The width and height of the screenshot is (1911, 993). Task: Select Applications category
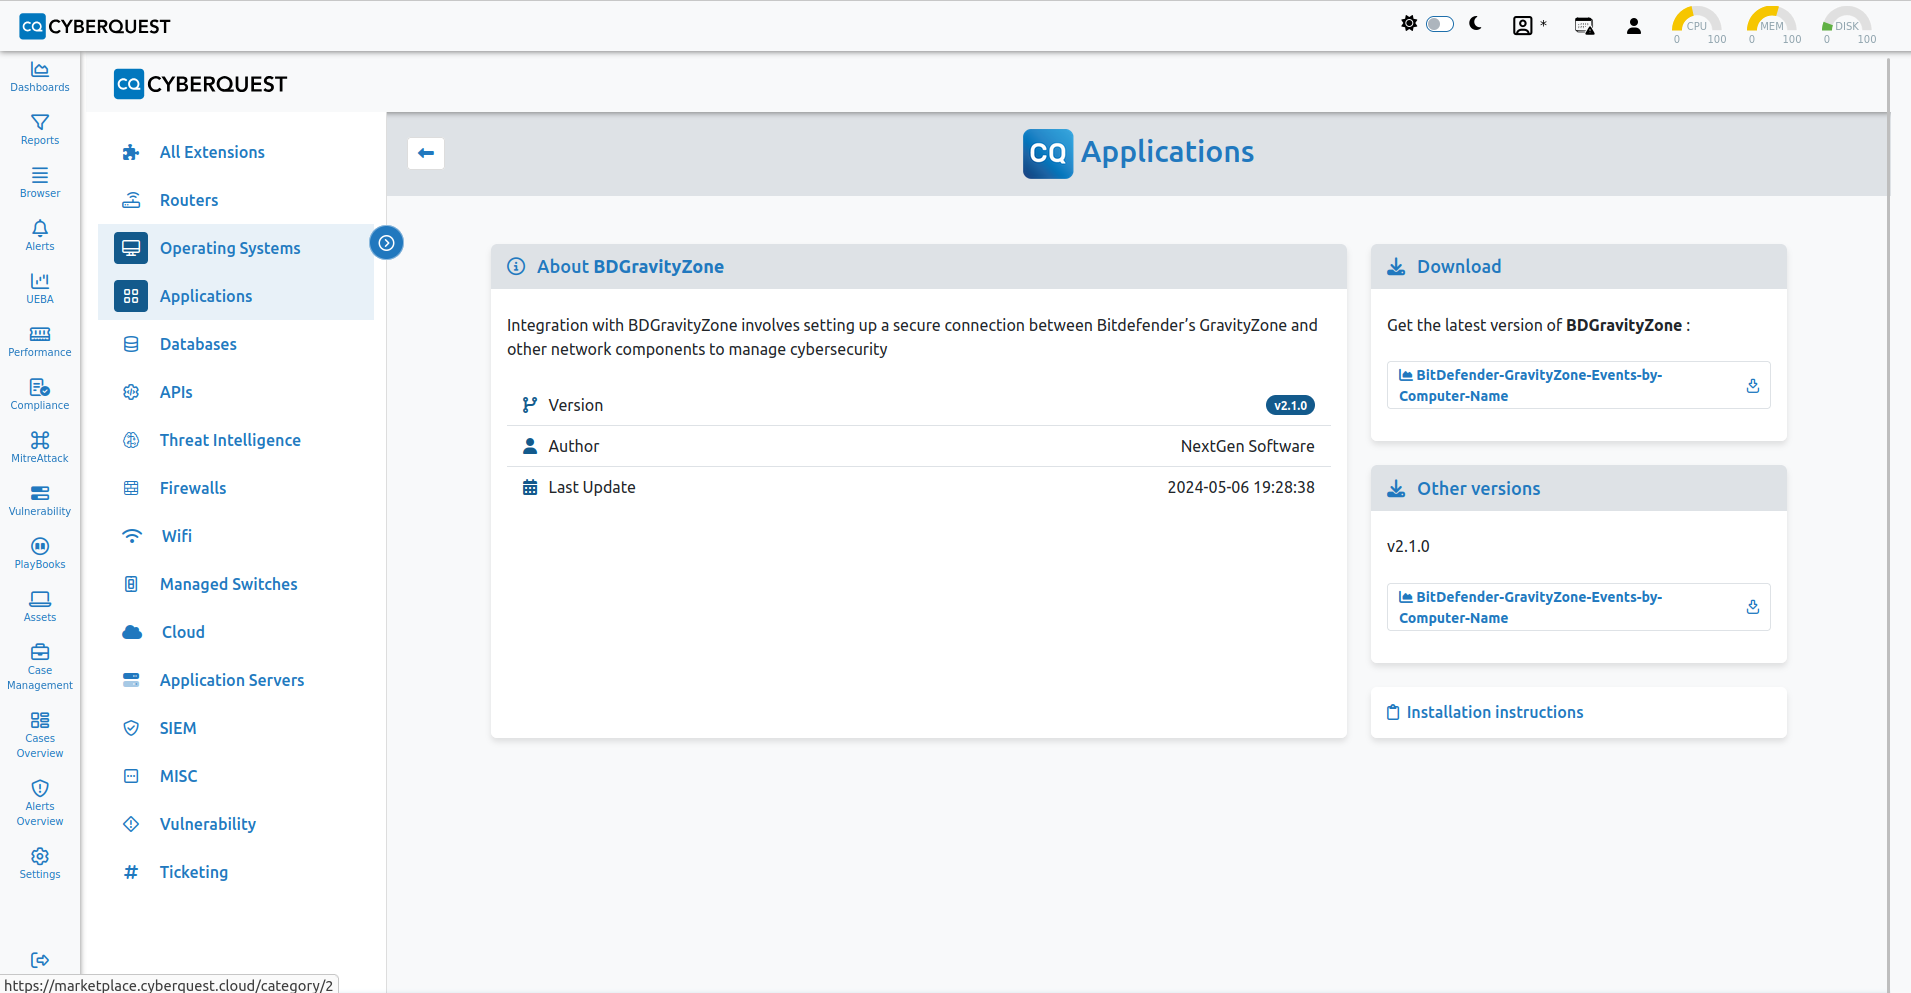(236, 296)
